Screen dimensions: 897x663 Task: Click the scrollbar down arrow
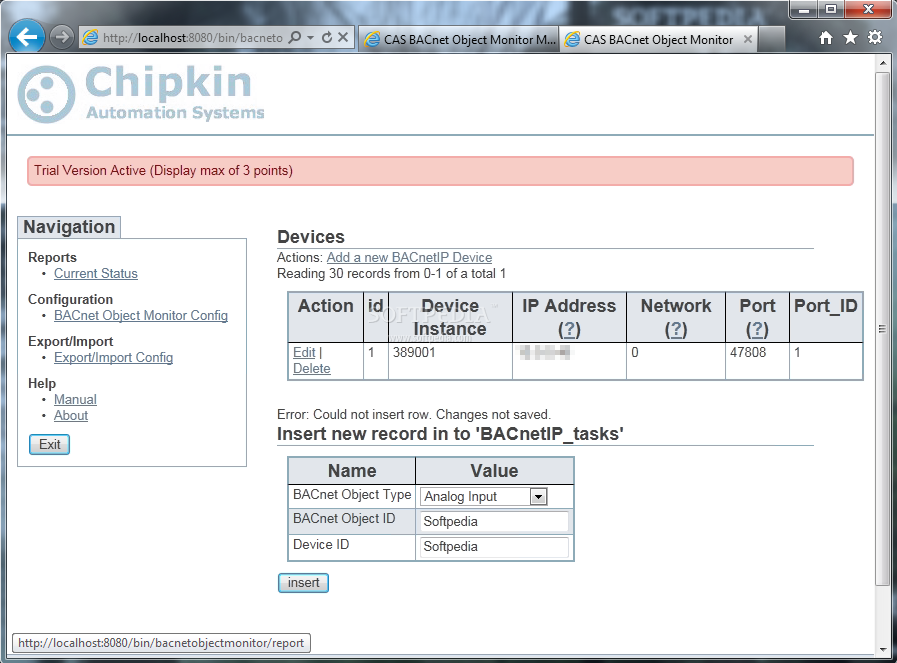click(883, 650)
